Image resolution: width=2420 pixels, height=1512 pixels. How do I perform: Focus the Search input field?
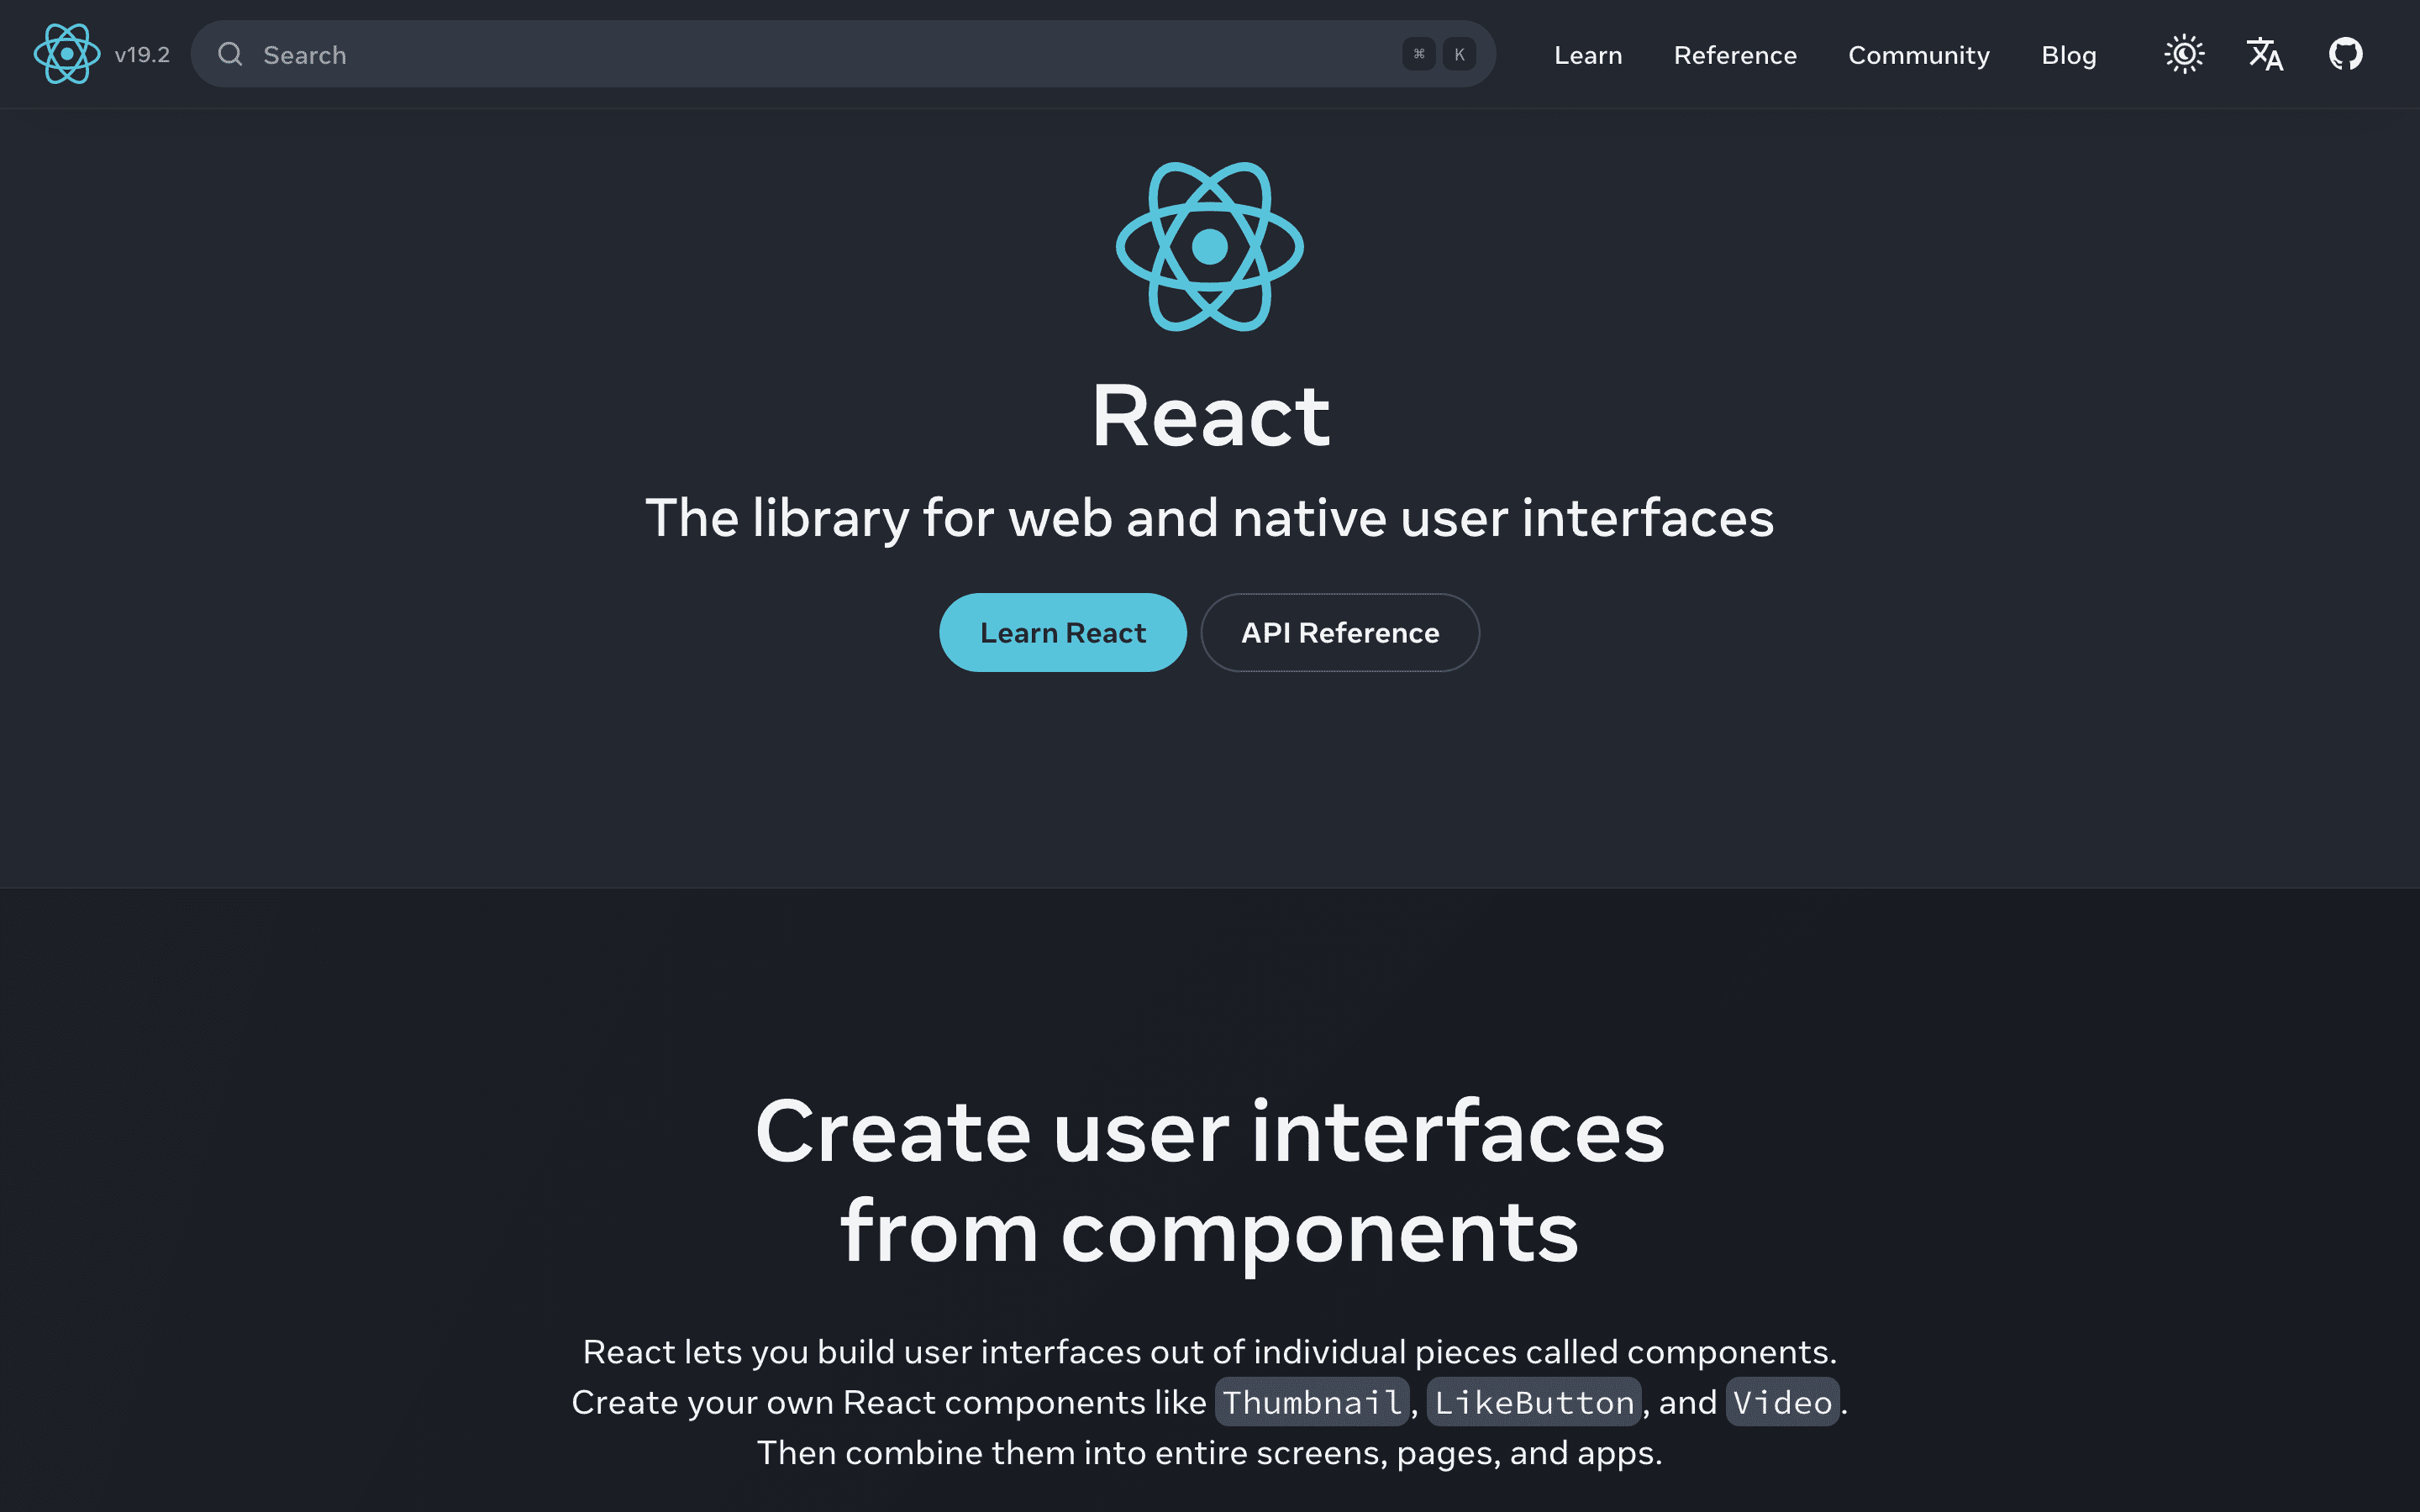coord(843,54)
